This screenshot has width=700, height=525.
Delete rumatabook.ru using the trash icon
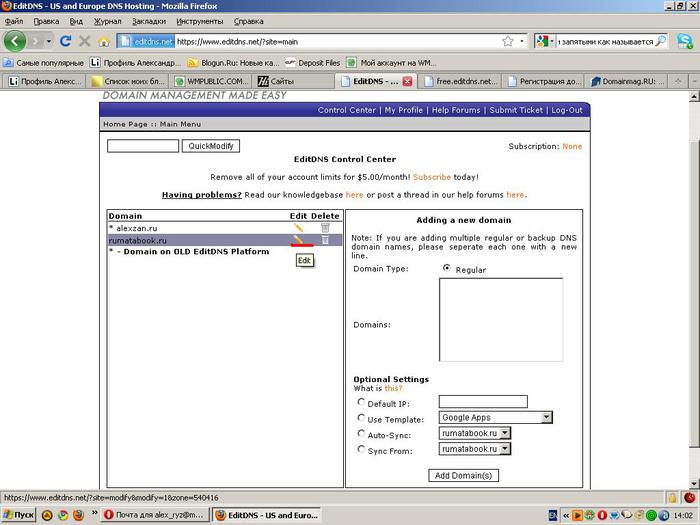coord(325,240)
